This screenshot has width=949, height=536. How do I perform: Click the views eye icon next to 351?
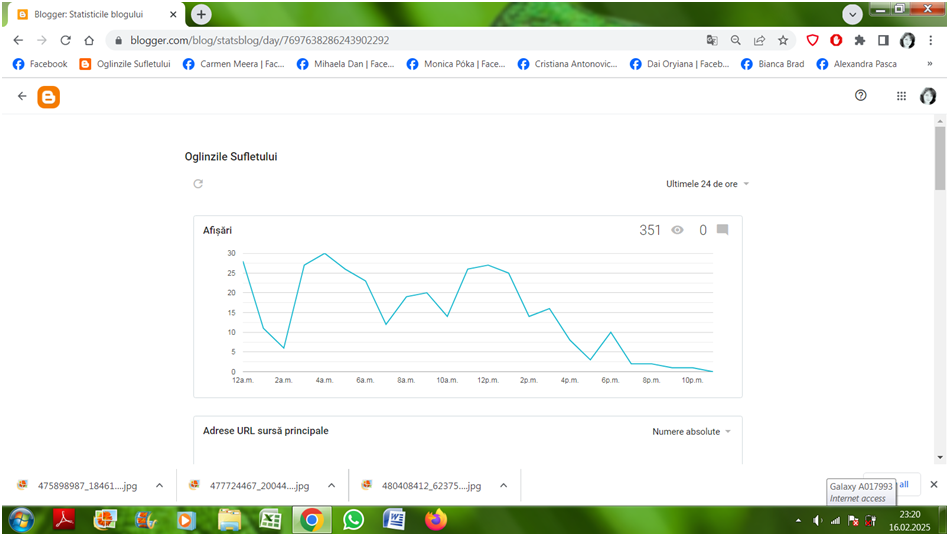pyautogui.click(x=677, y=230)
